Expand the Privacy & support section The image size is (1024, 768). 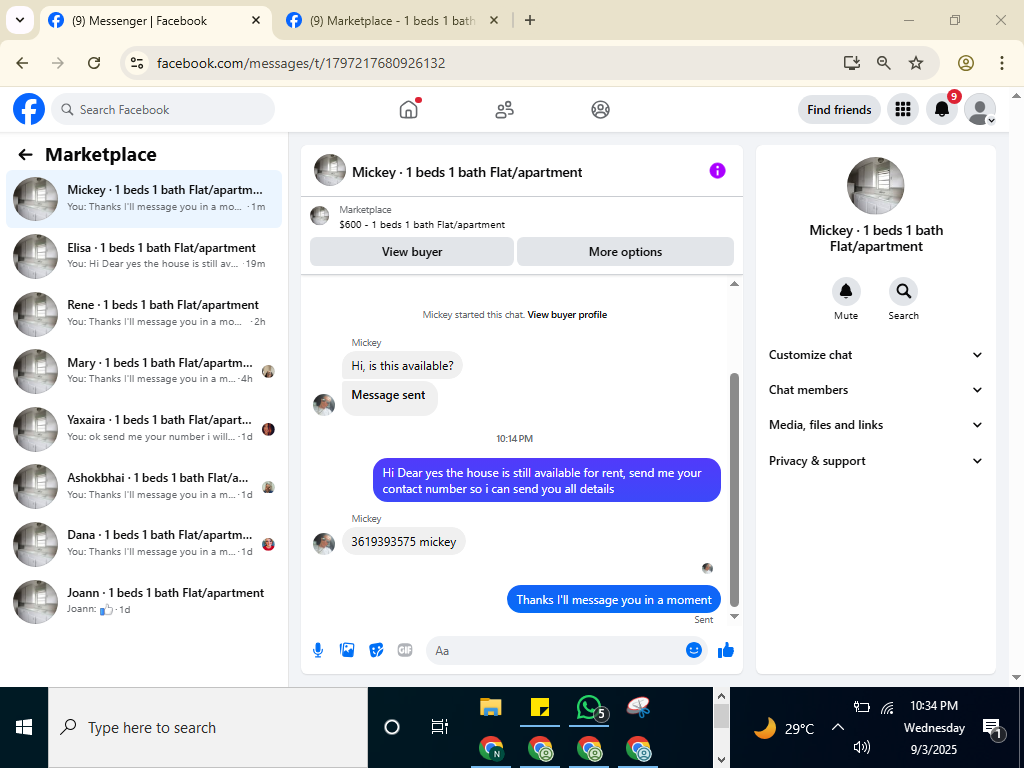[875, 461]
